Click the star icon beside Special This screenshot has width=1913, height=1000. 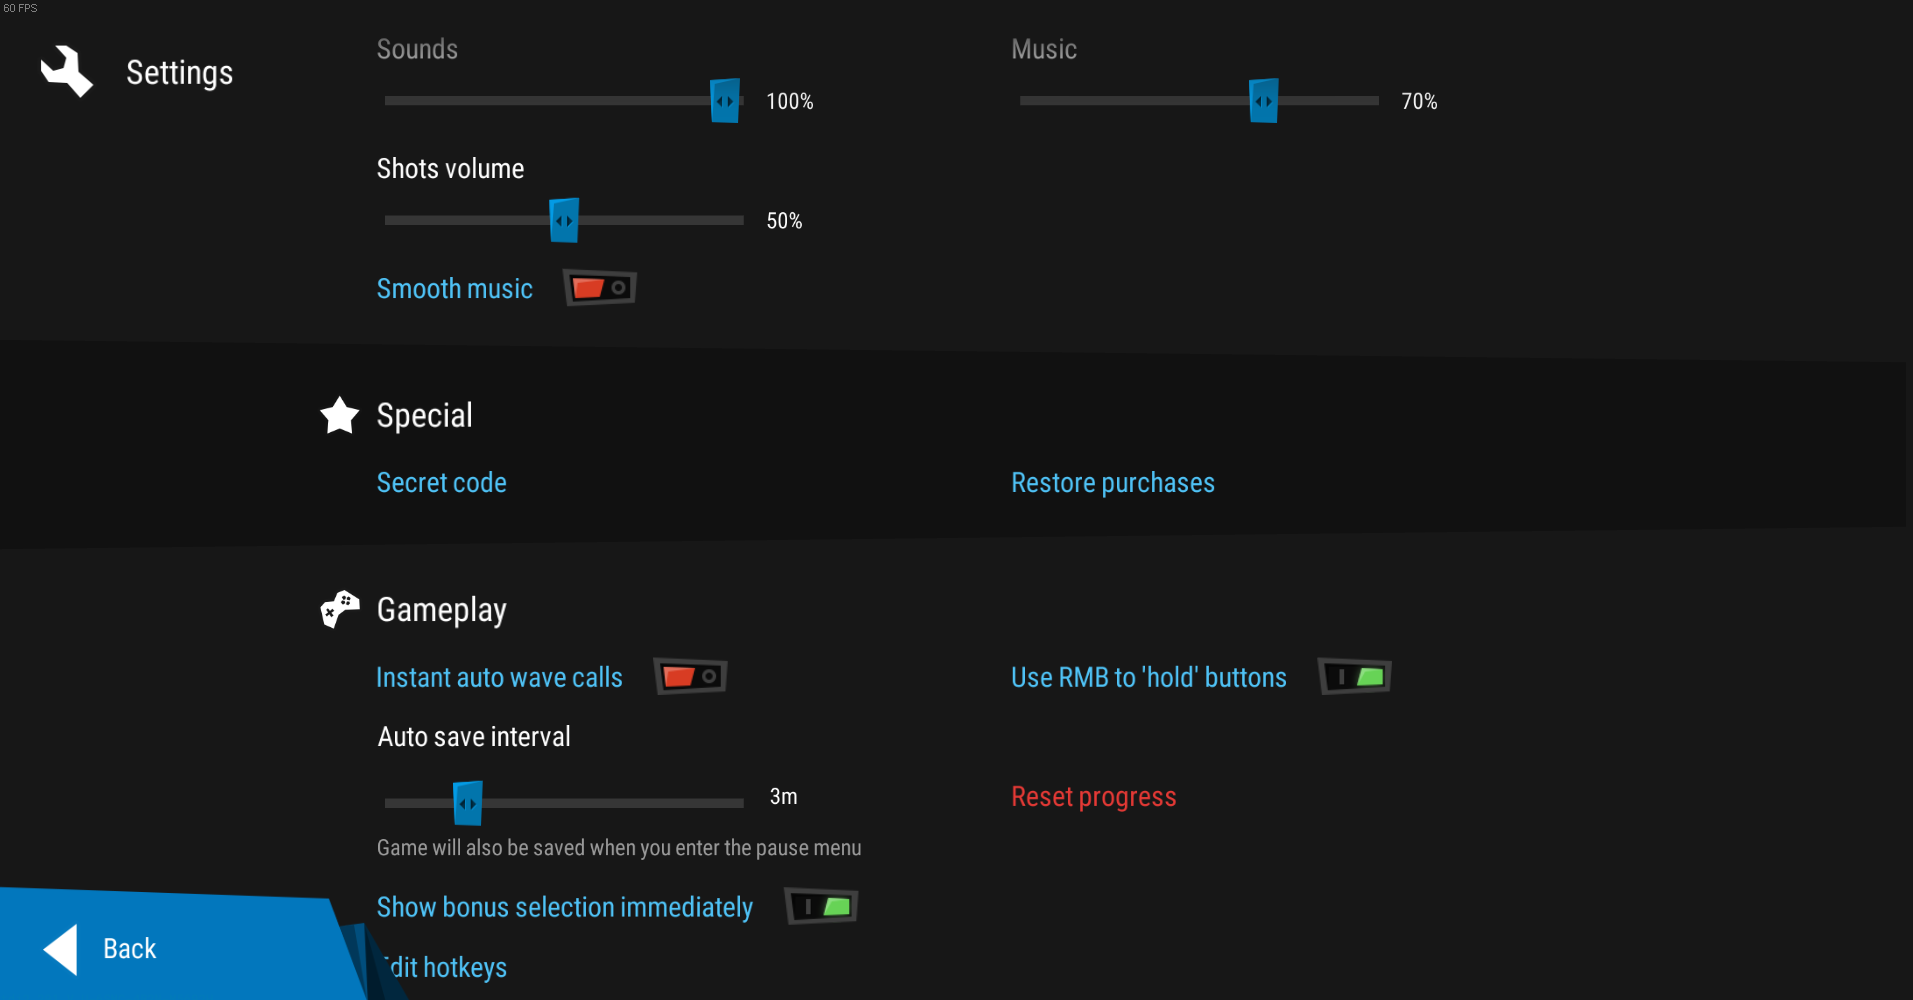pyautogui.click(x=340, y=415)
